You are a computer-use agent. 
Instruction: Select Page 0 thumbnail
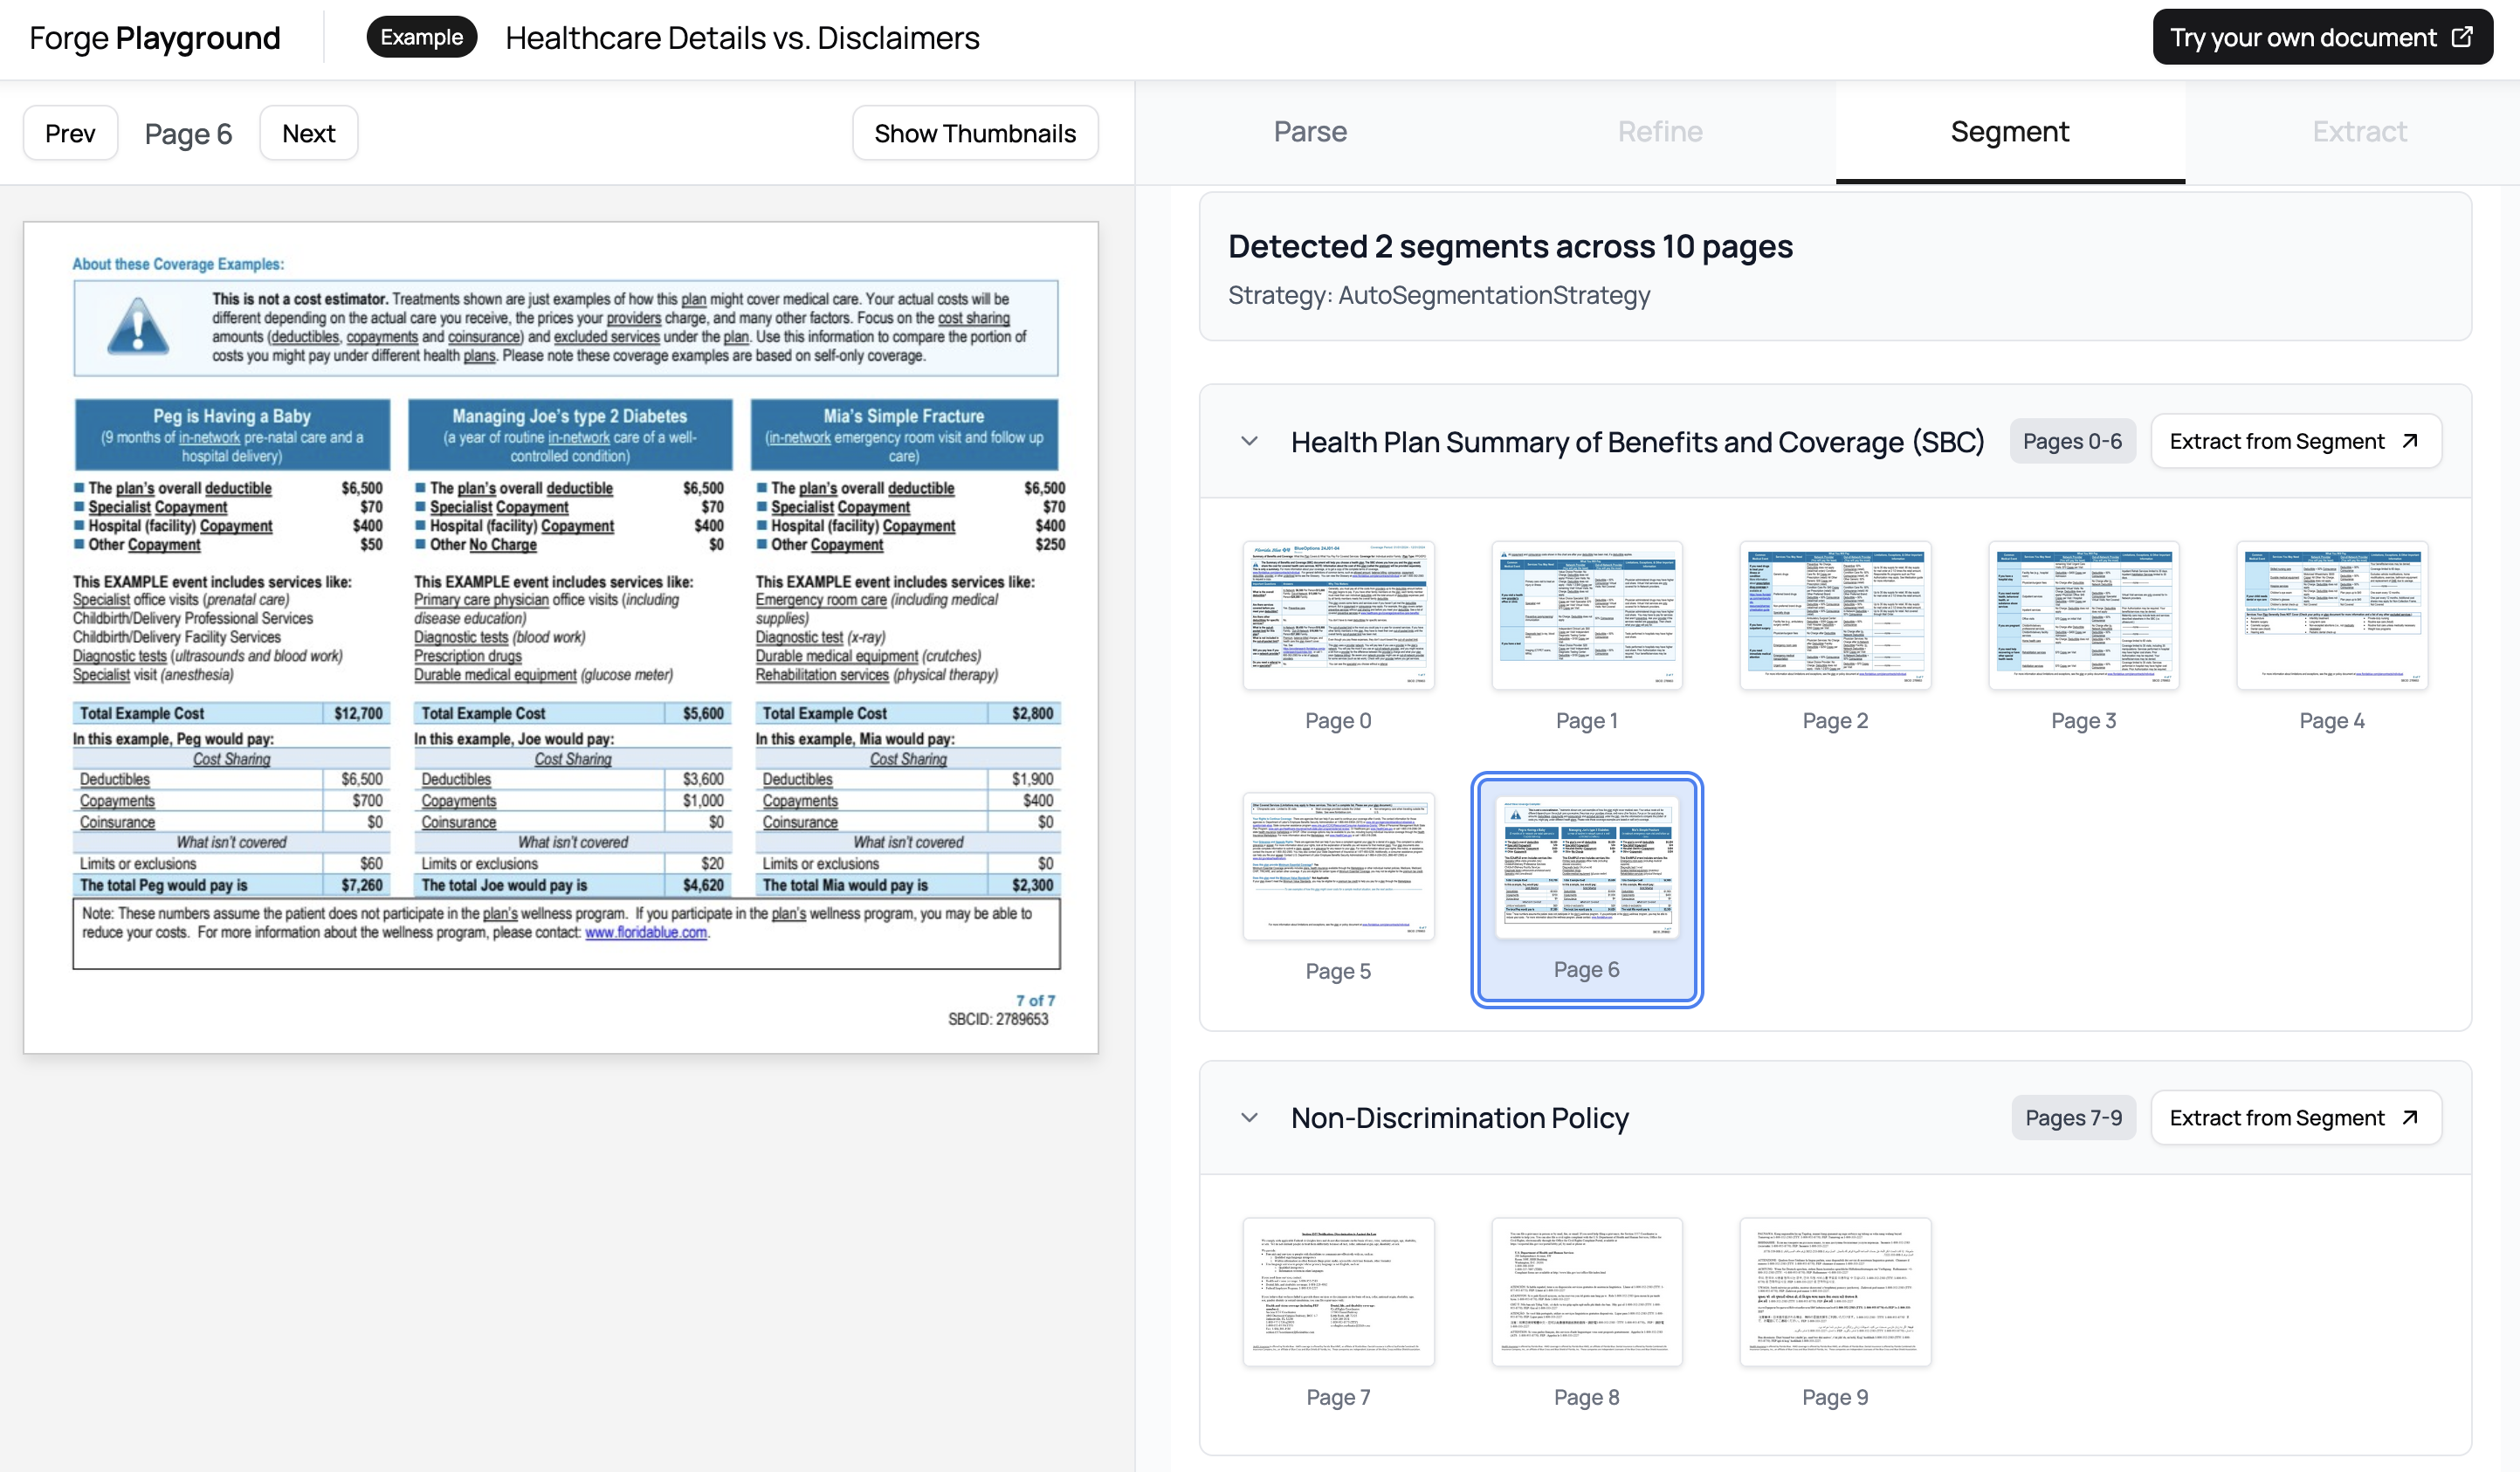pyautogui.click(x=1337, y=616)
